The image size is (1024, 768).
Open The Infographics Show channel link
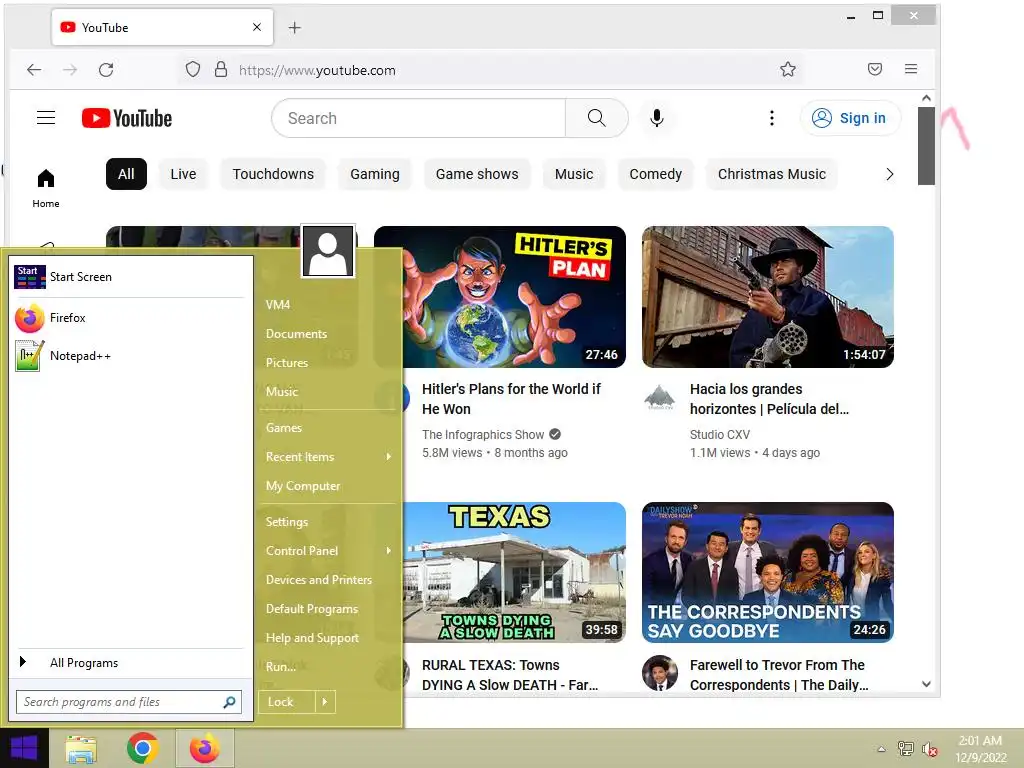[483, 434]
